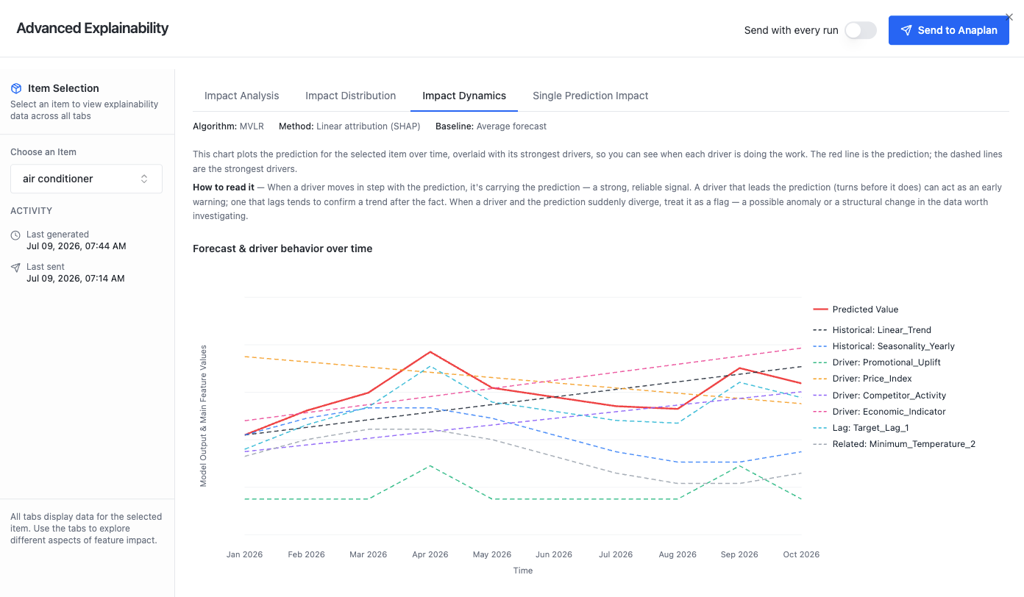Toggle the Predicted Value legend entry
This screenshot has width=1024, height=597.
click(856, 310)
